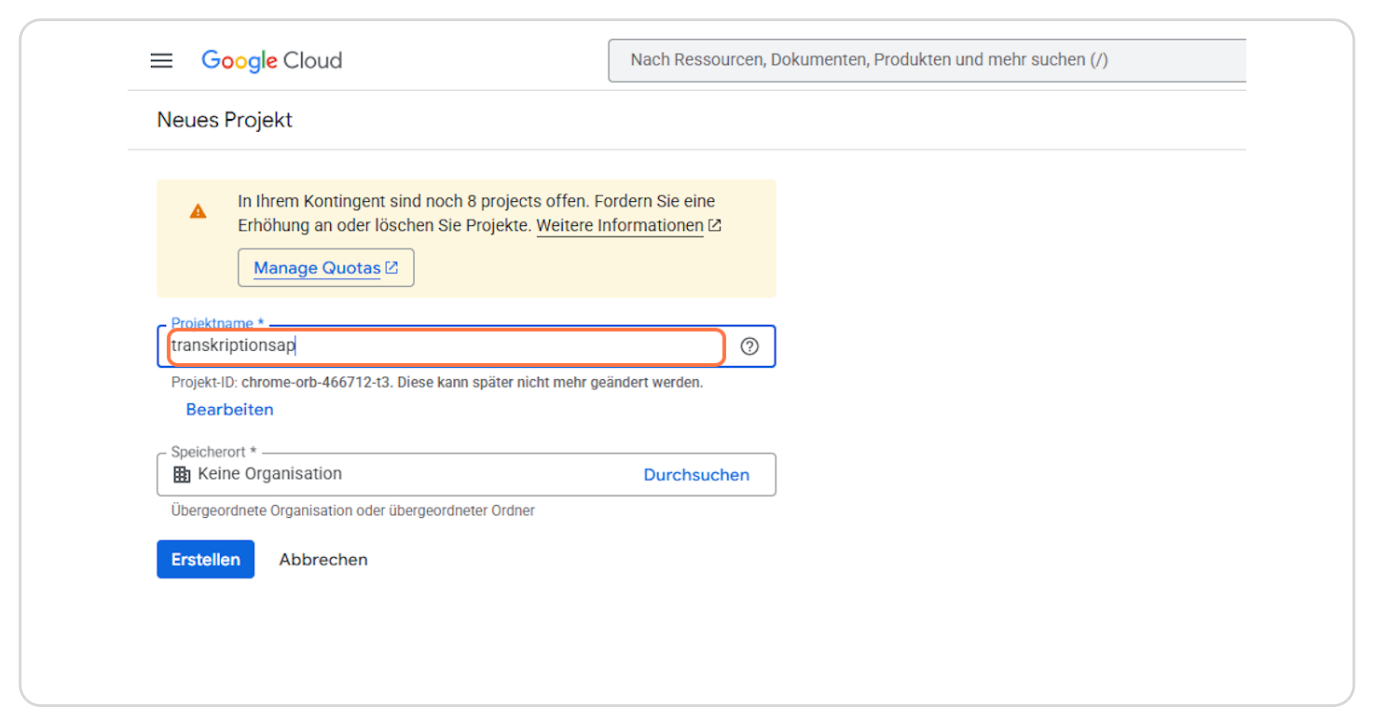The image size is (1382, 719).
Task: Click Abbrechen to cancel project creation
Action: pos(322,559)
